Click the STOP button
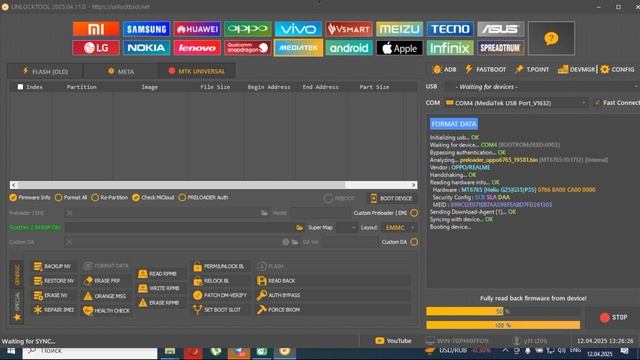 613,317
